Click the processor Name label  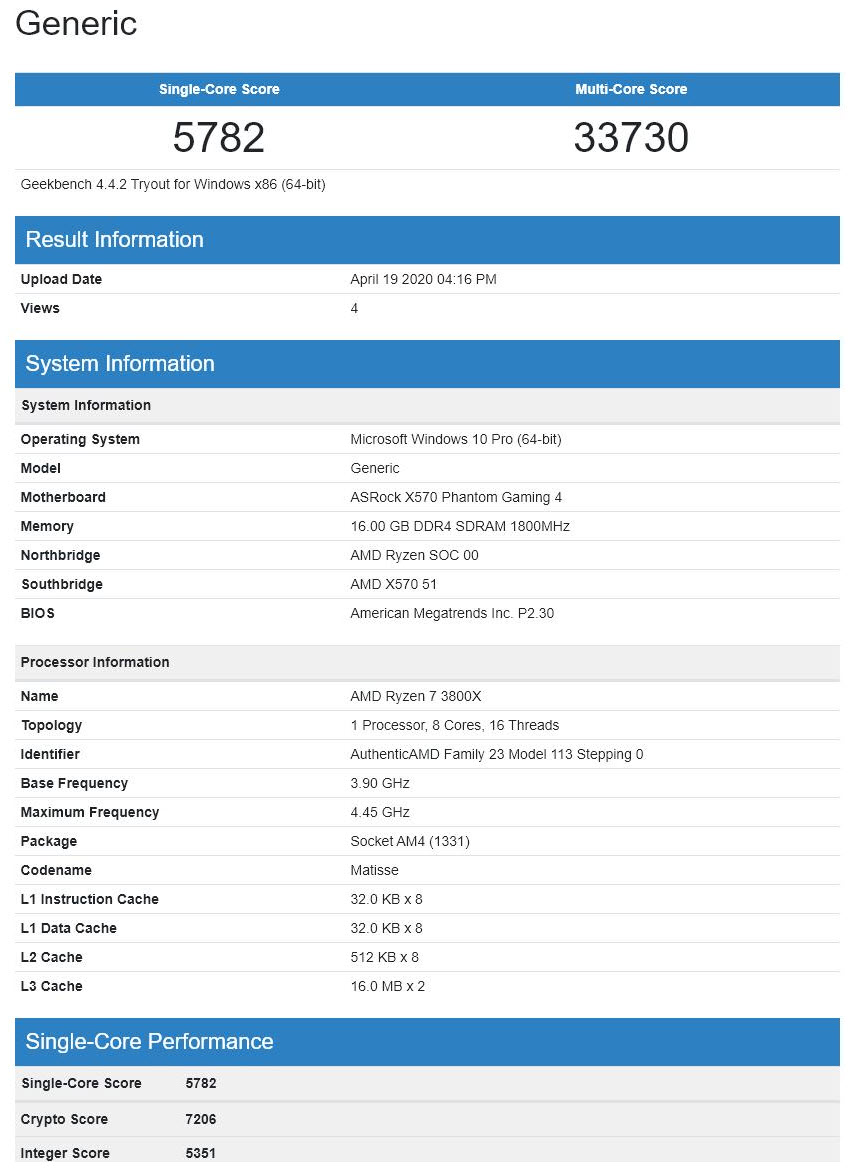[39, 697]
